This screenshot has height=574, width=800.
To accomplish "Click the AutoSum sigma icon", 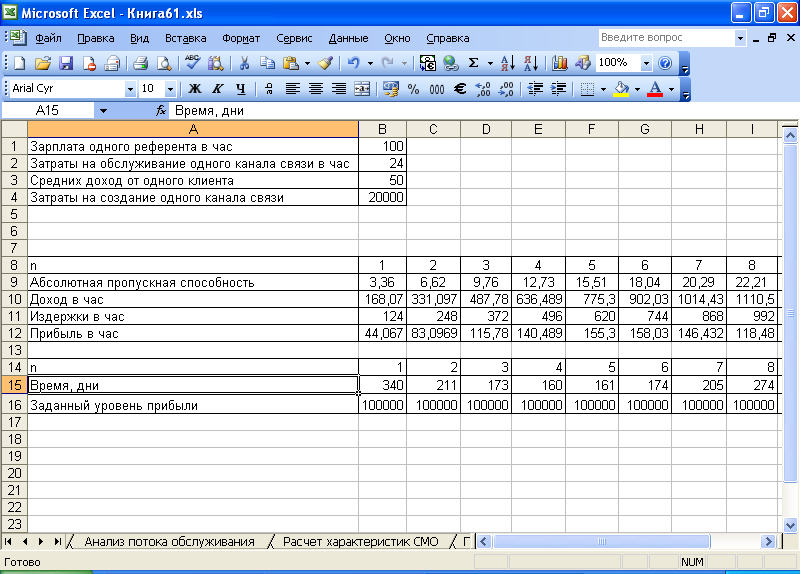I will coord(473,63).
